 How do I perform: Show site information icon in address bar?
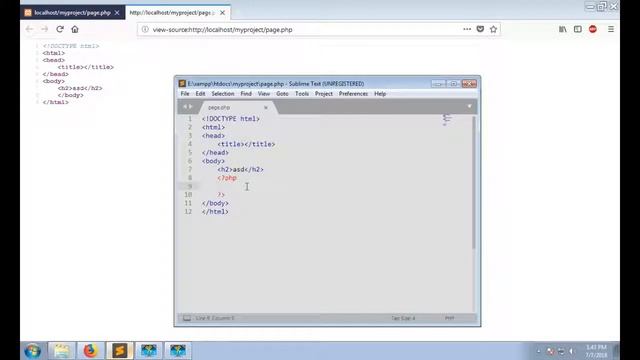[x=145, y=29]
